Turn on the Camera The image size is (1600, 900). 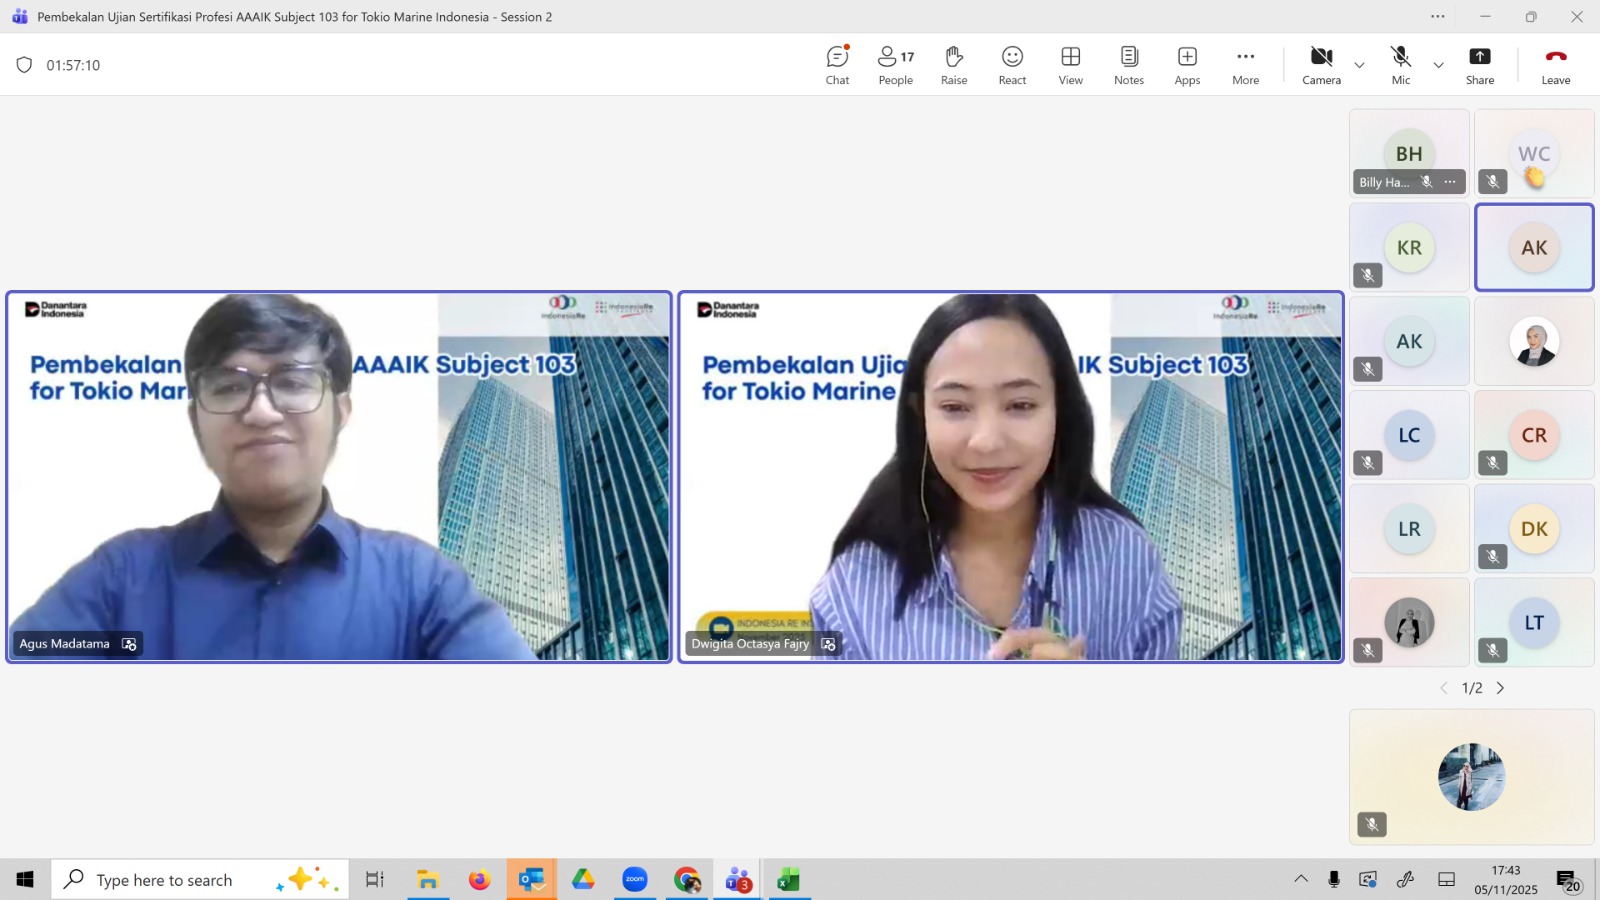(x=1321, y=66)
